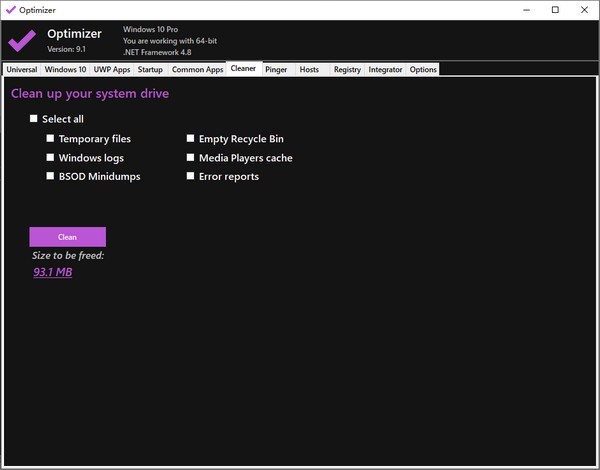This screenshot has height=470, width=600.
Task: Click the Version: 9.1 text
Action: click(x=66, y=49)
